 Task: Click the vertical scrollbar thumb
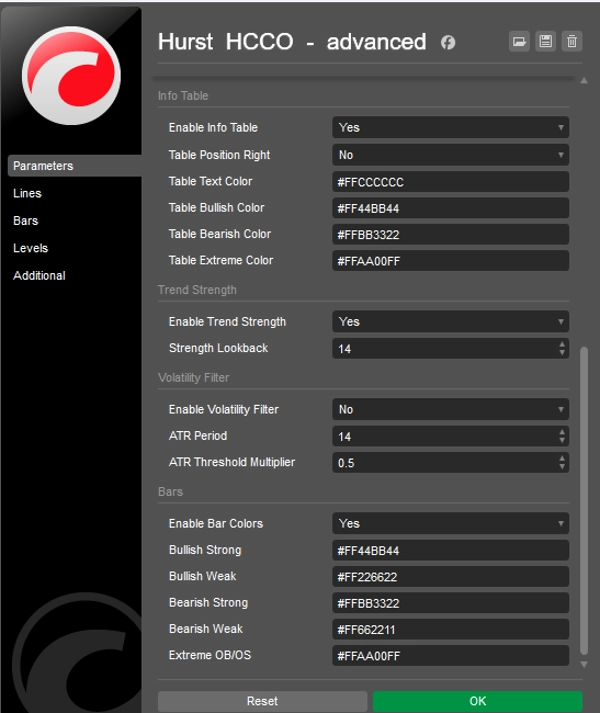pos(584,501)
